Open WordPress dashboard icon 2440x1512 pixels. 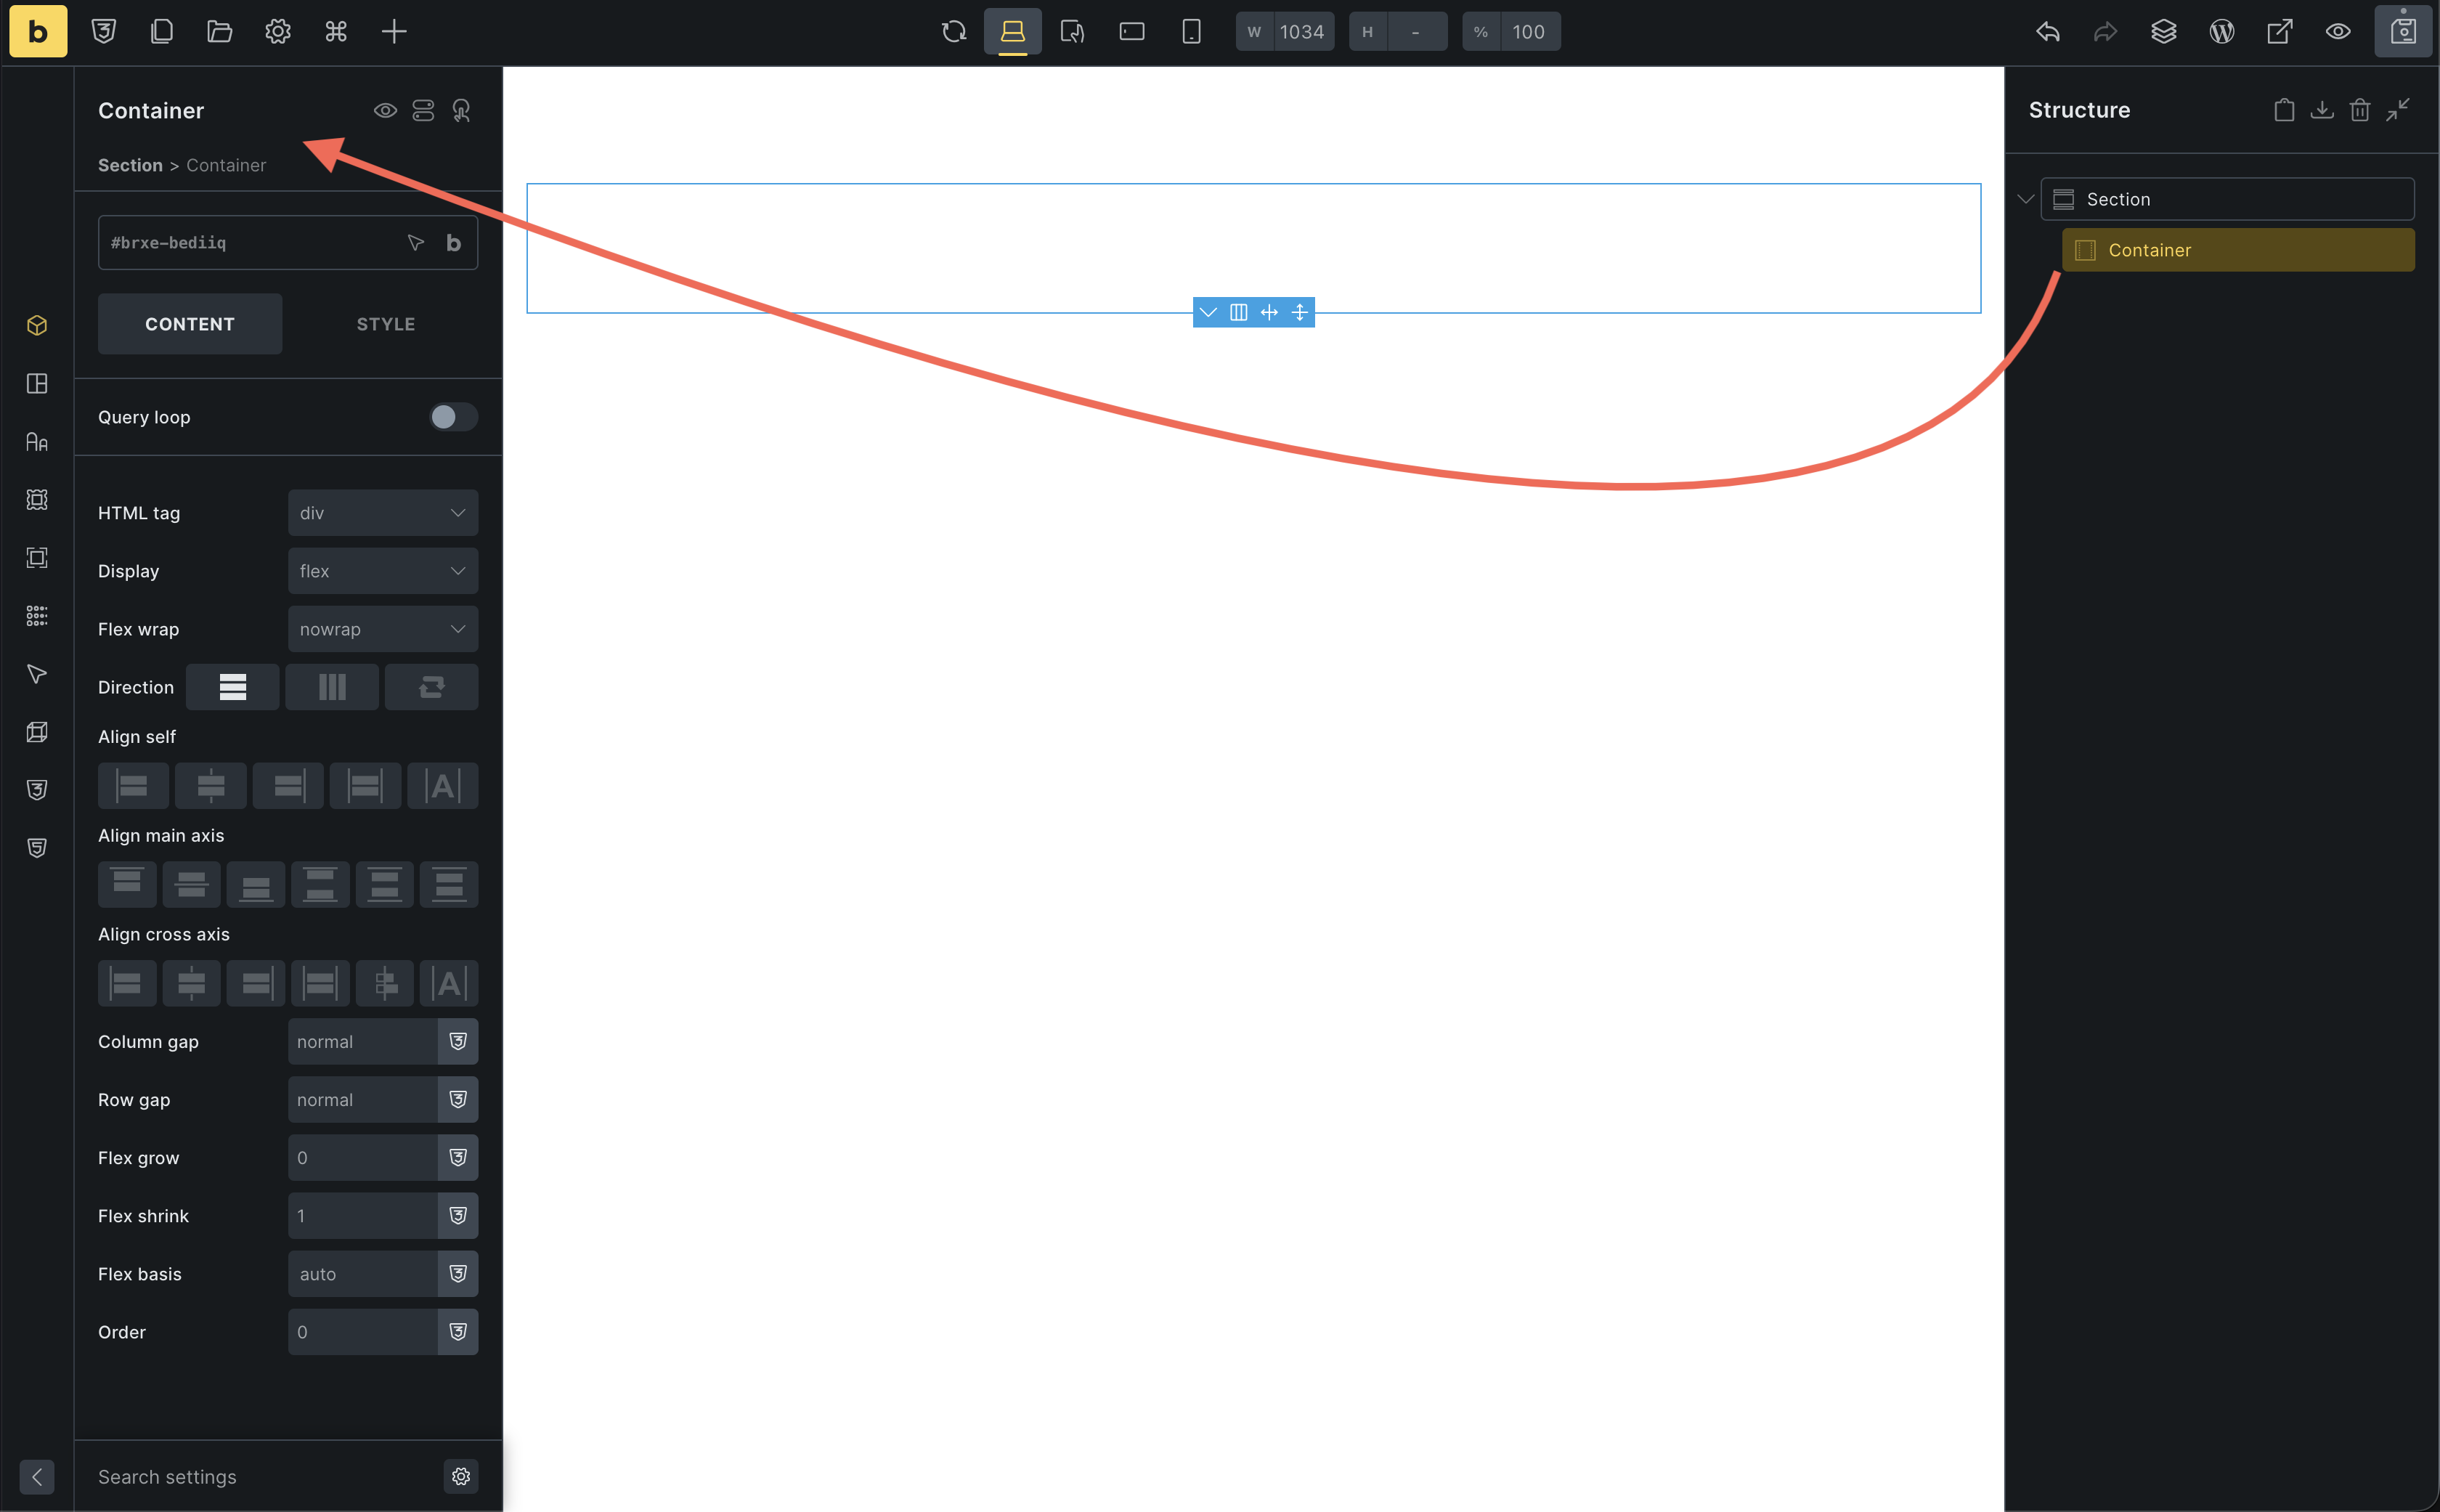click(x=2222, y=31)
